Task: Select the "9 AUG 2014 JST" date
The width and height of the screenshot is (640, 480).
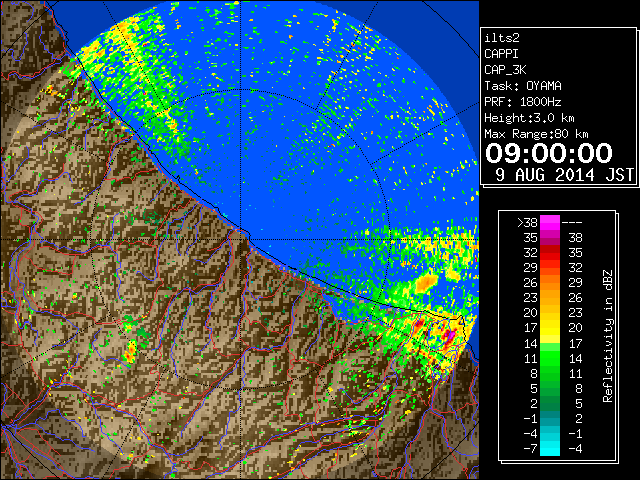Action: [x=564, y=175]
